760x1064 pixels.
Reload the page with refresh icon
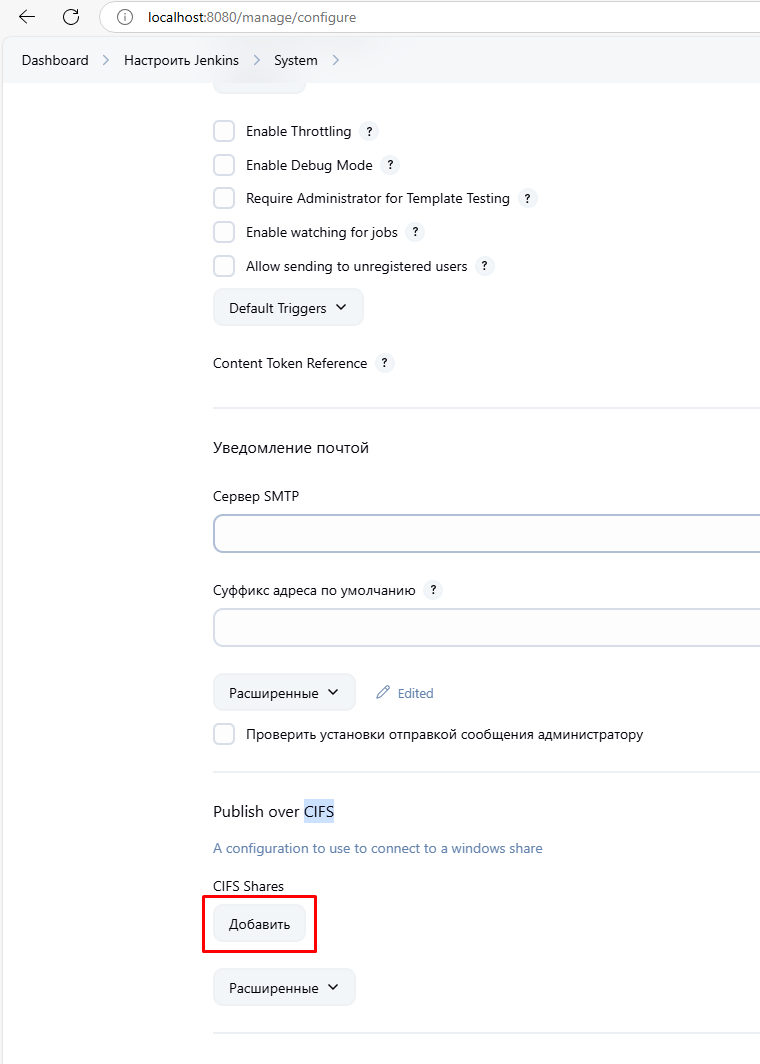pos(71,17)
